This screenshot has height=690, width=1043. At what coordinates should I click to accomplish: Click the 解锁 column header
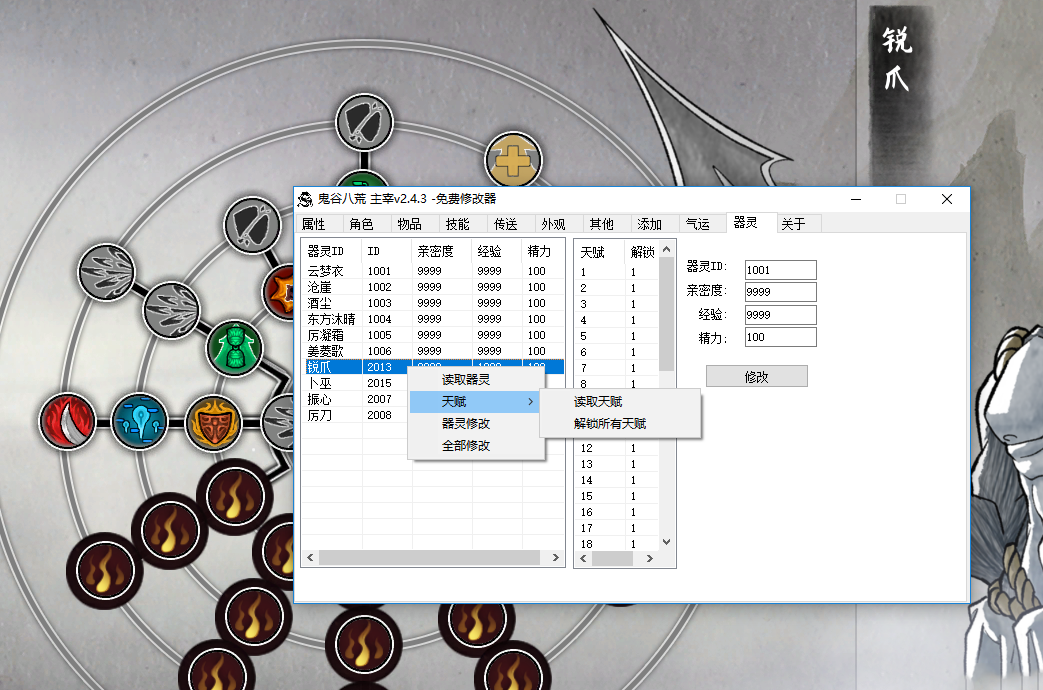[642, 252]
